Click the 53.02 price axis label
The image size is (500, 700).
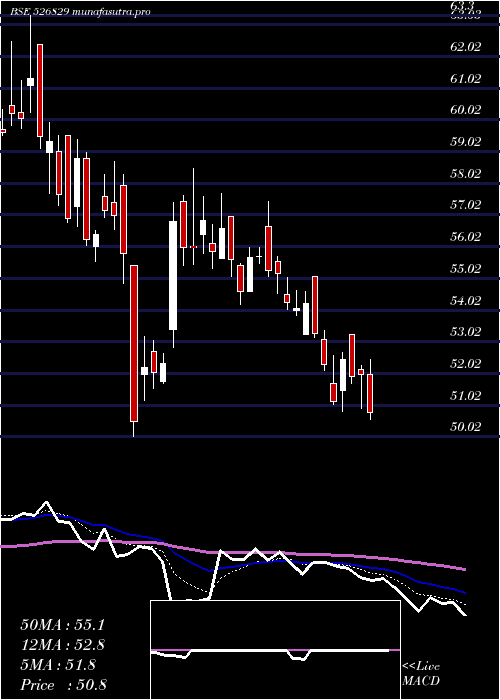click(466, 332)
